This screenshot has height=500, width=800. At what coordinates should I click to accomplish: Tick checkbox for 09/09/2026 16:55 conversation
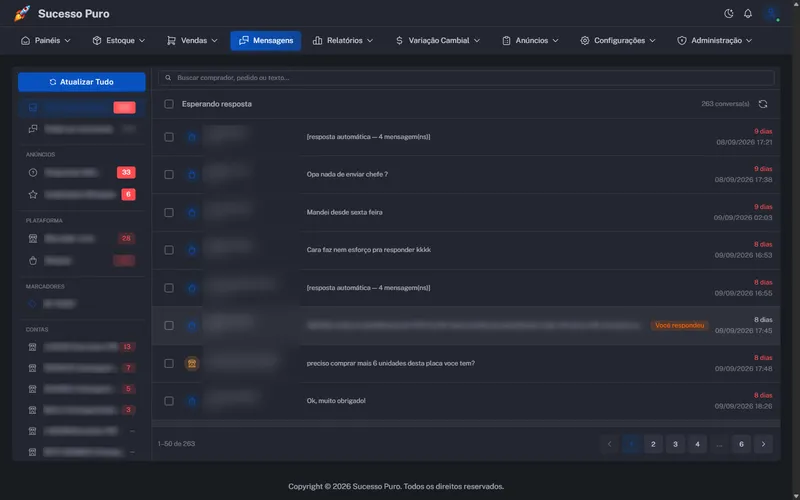point(169,288)
